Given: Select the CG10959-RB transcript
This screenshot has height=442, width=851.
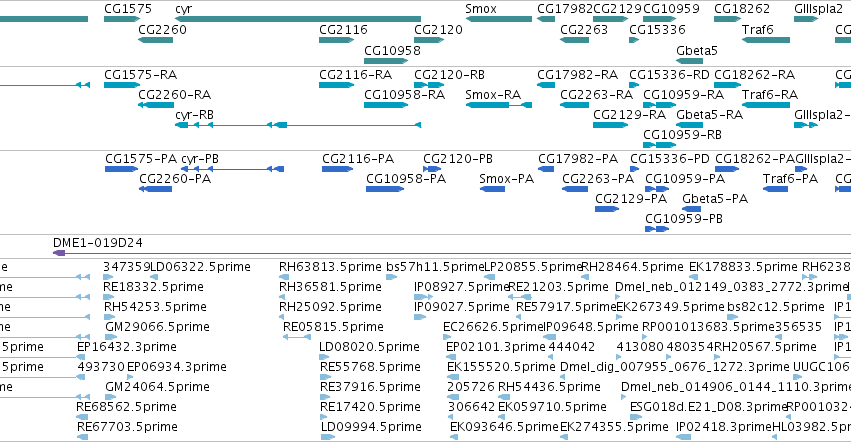Looking at the screenshot, I should pos(659,145).
